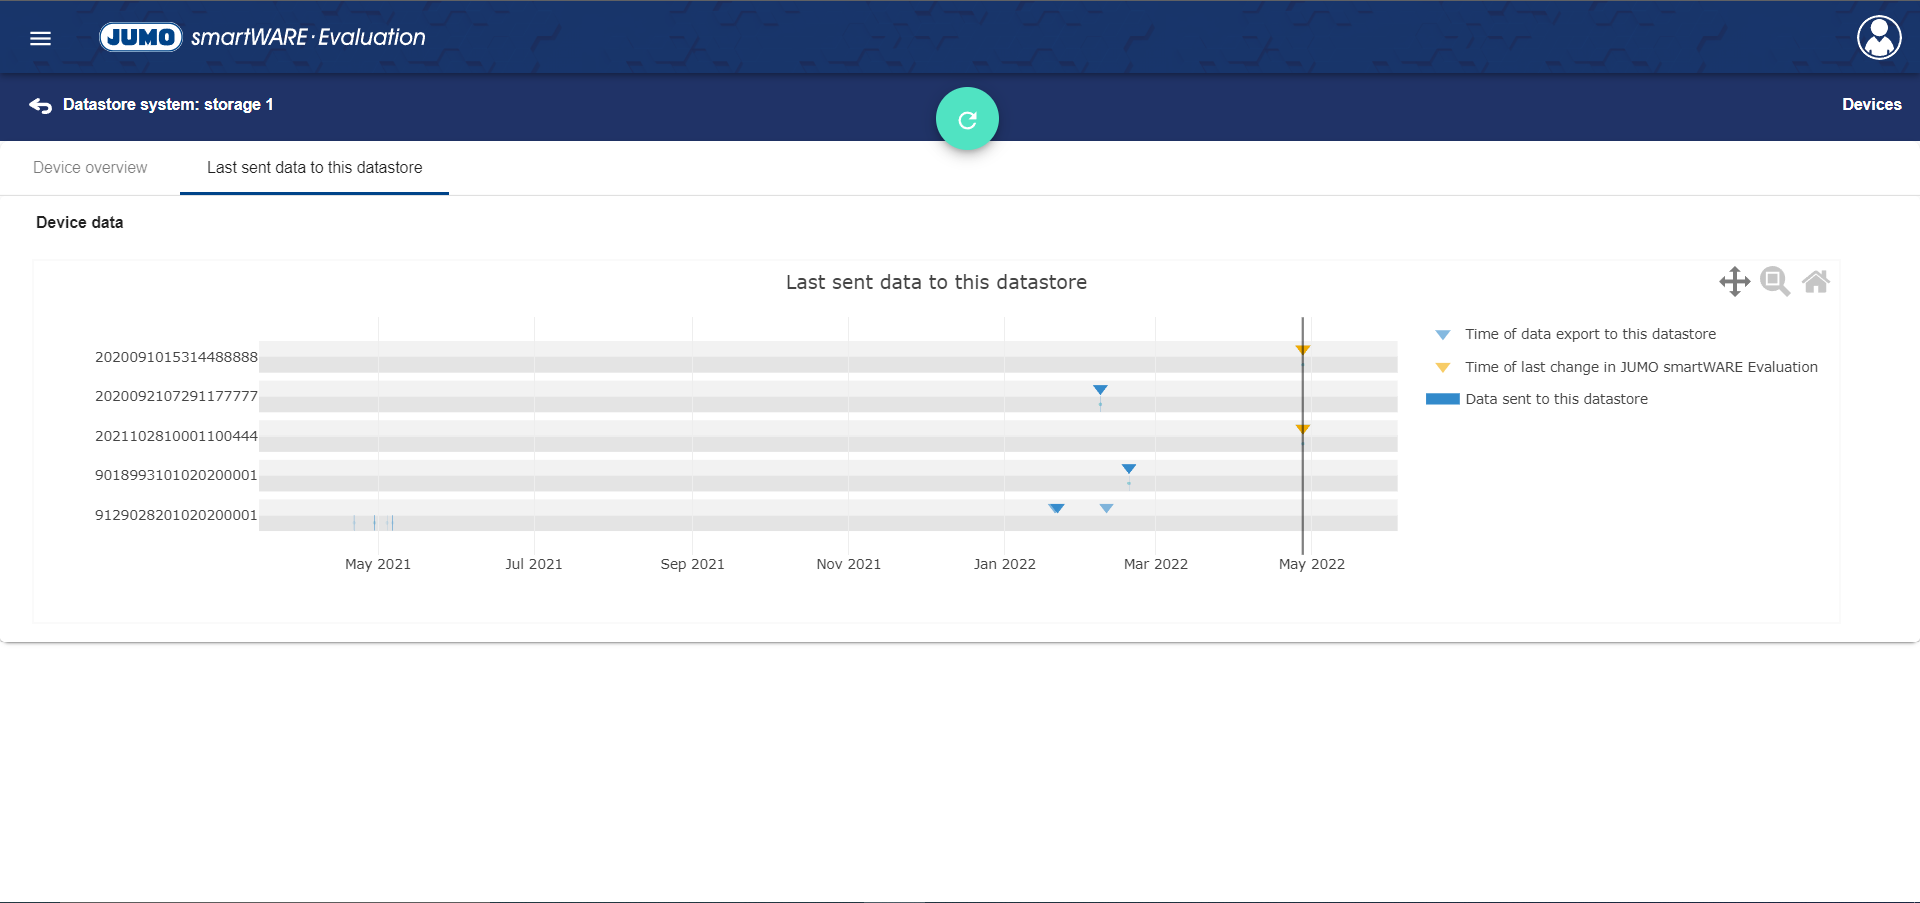The height and width of the screenshot is (903, 1920).
Task: Click orange marker on device 2020091015314488888 row
Action: pos(1302,350)
